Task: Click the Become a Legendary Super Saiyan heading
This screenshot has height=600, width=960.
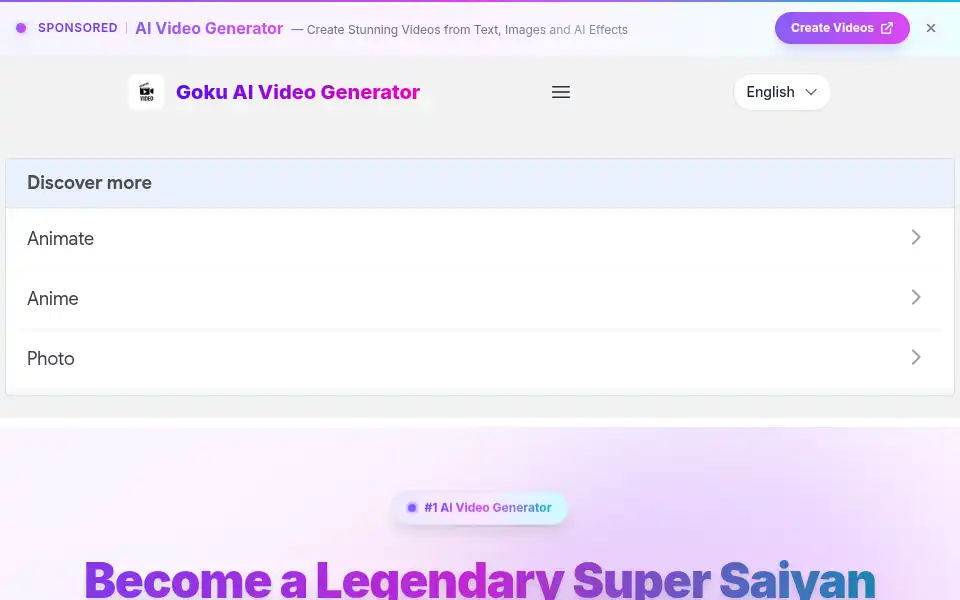Action: tap(479, 580)
